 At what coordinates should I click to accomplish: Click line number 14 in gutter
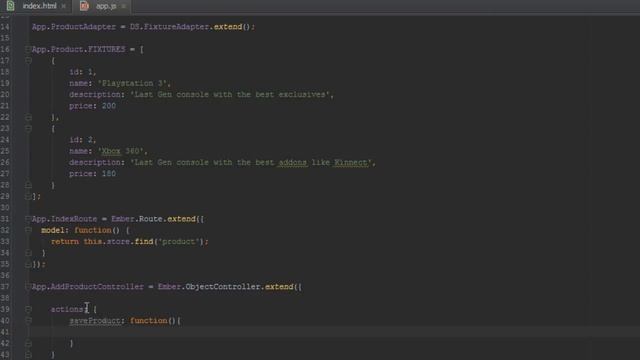click(x=5, y=27)
